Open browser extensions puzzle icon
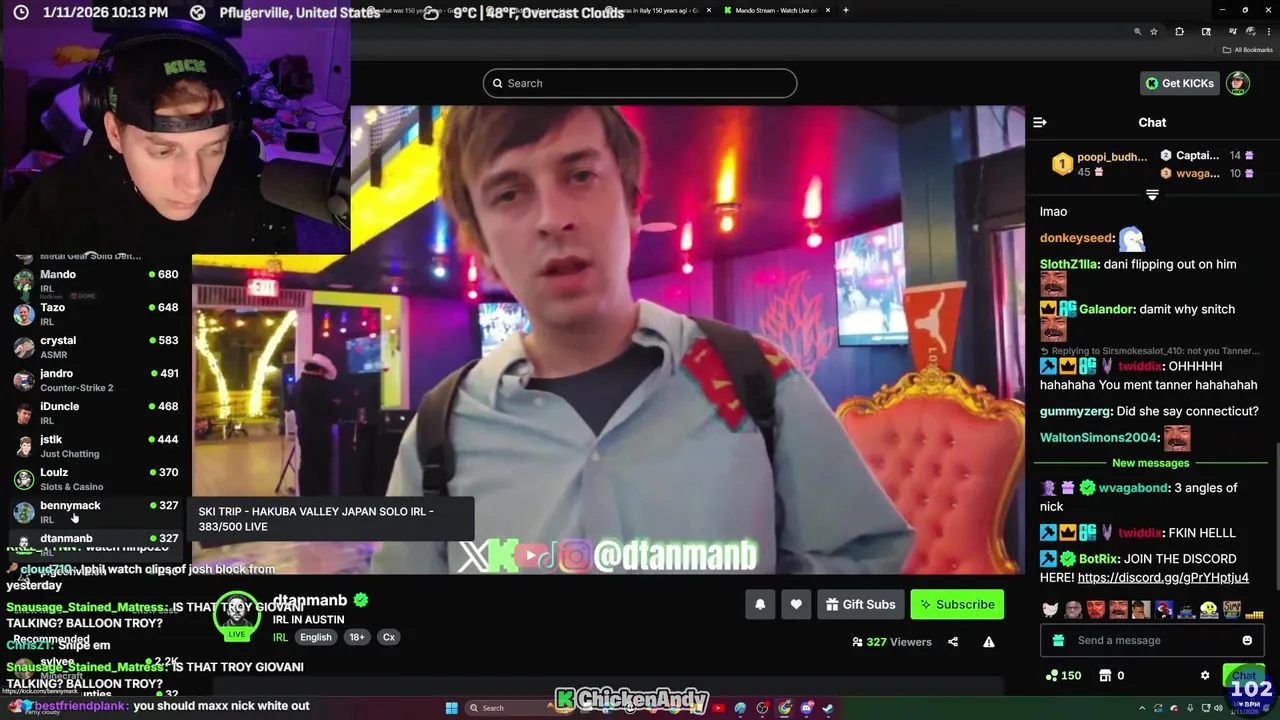 (x=1179, y=32)
